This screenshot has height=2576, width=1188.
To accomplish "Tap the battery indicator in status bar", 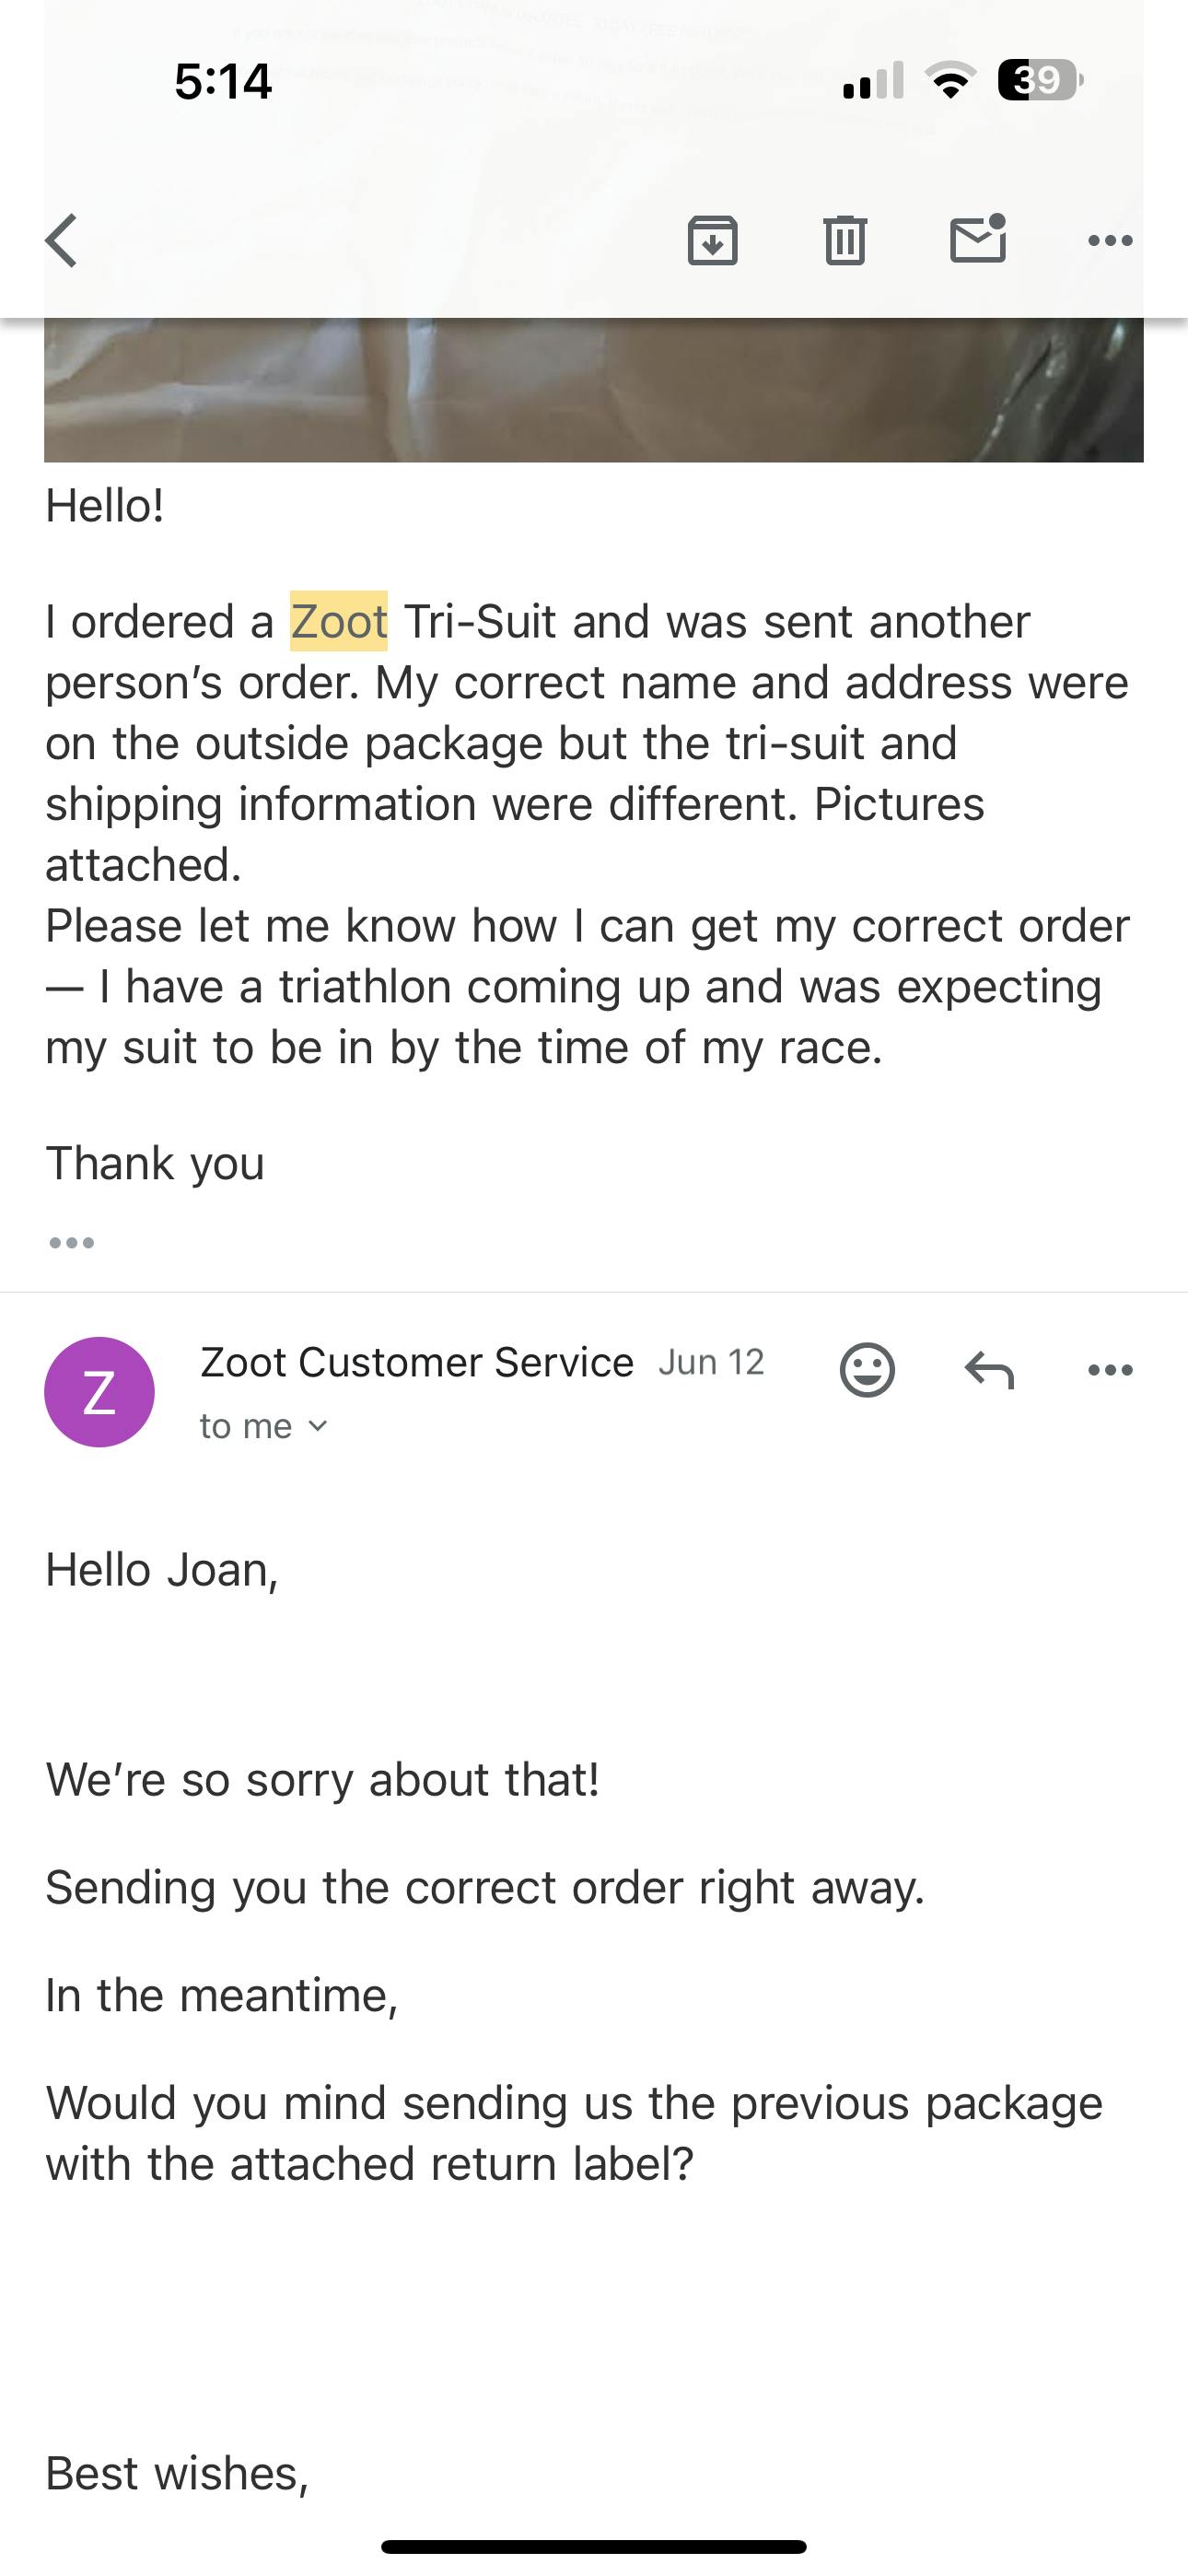I will [1039, 80].
